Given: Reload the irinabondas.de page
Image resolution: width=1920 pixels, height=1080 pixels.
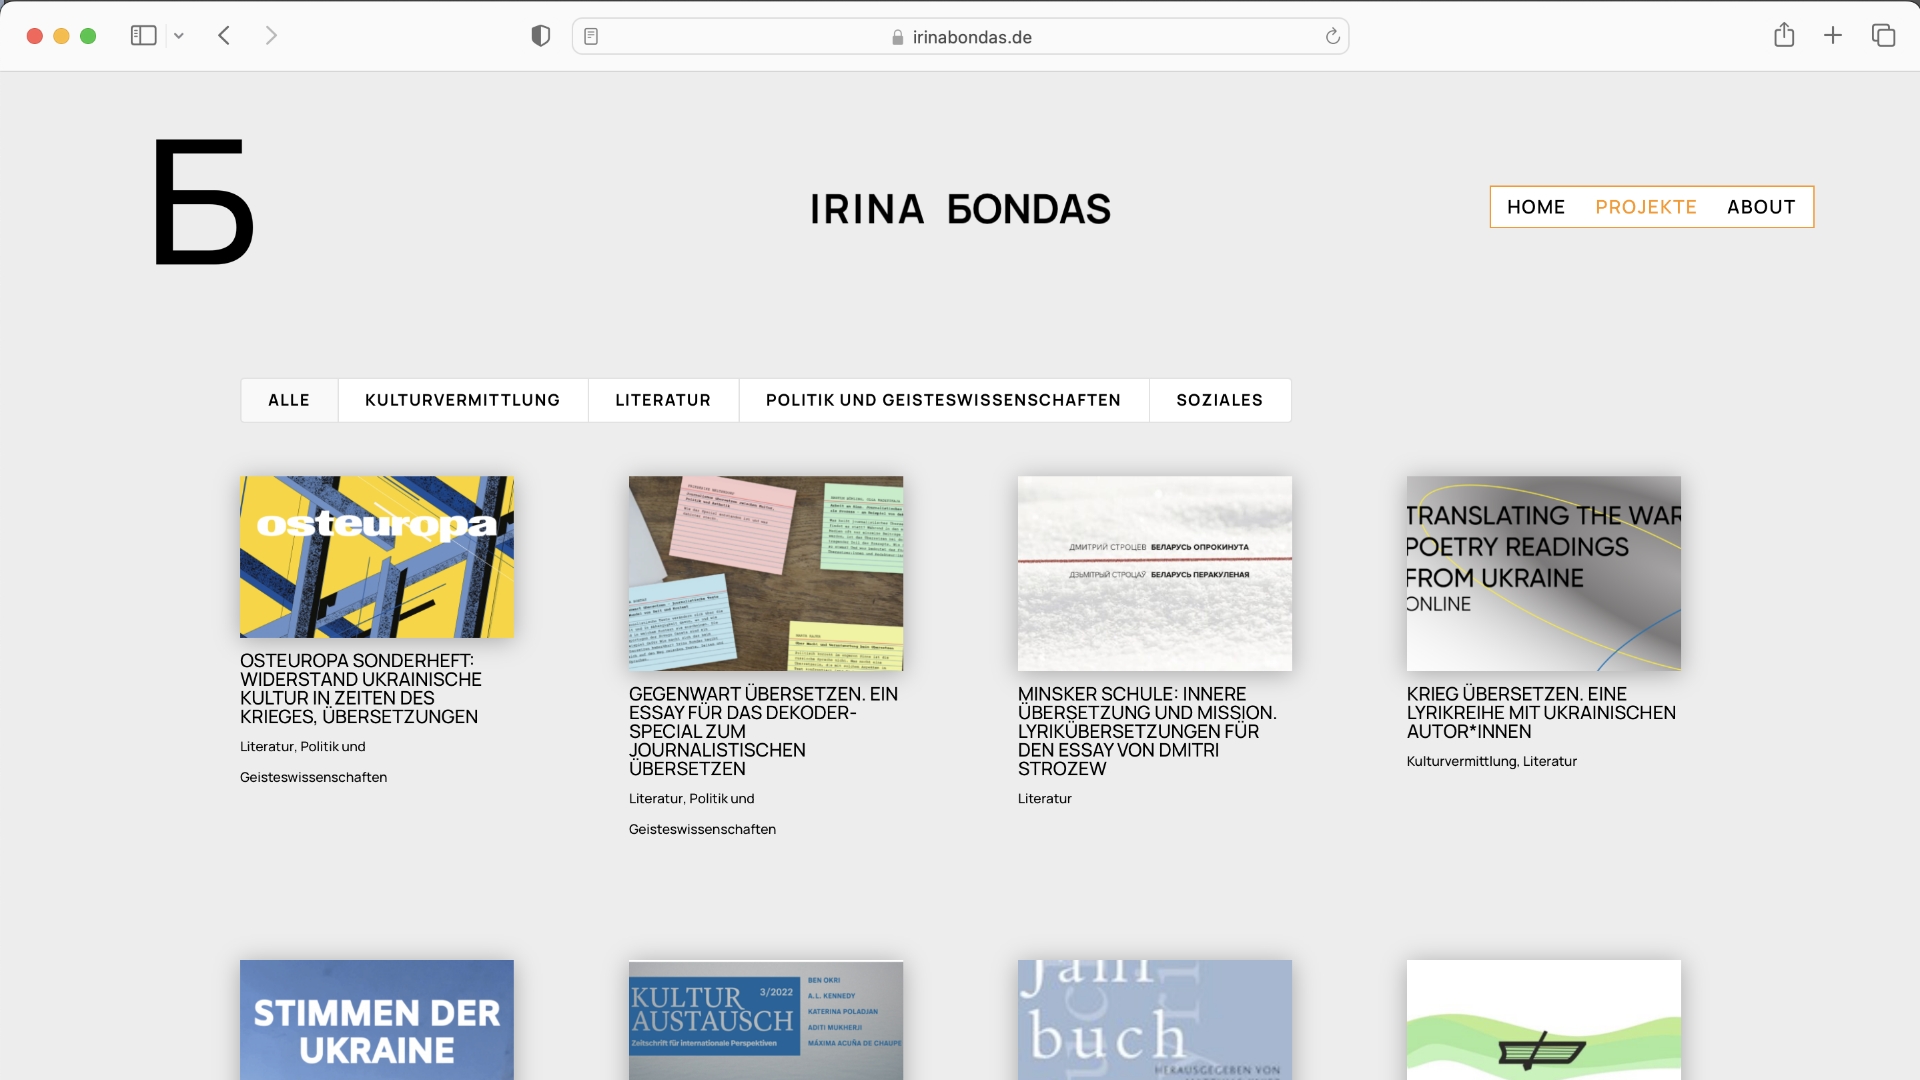Looking at the screenshot, I should (1332, 37).
